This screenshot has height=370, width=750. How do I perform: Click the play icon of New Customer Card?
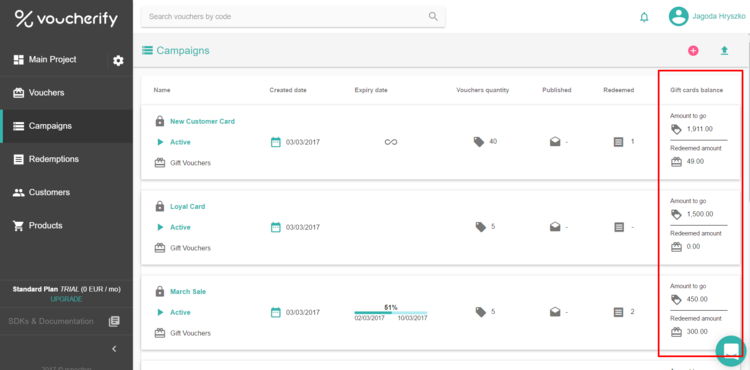pos(160,142)
